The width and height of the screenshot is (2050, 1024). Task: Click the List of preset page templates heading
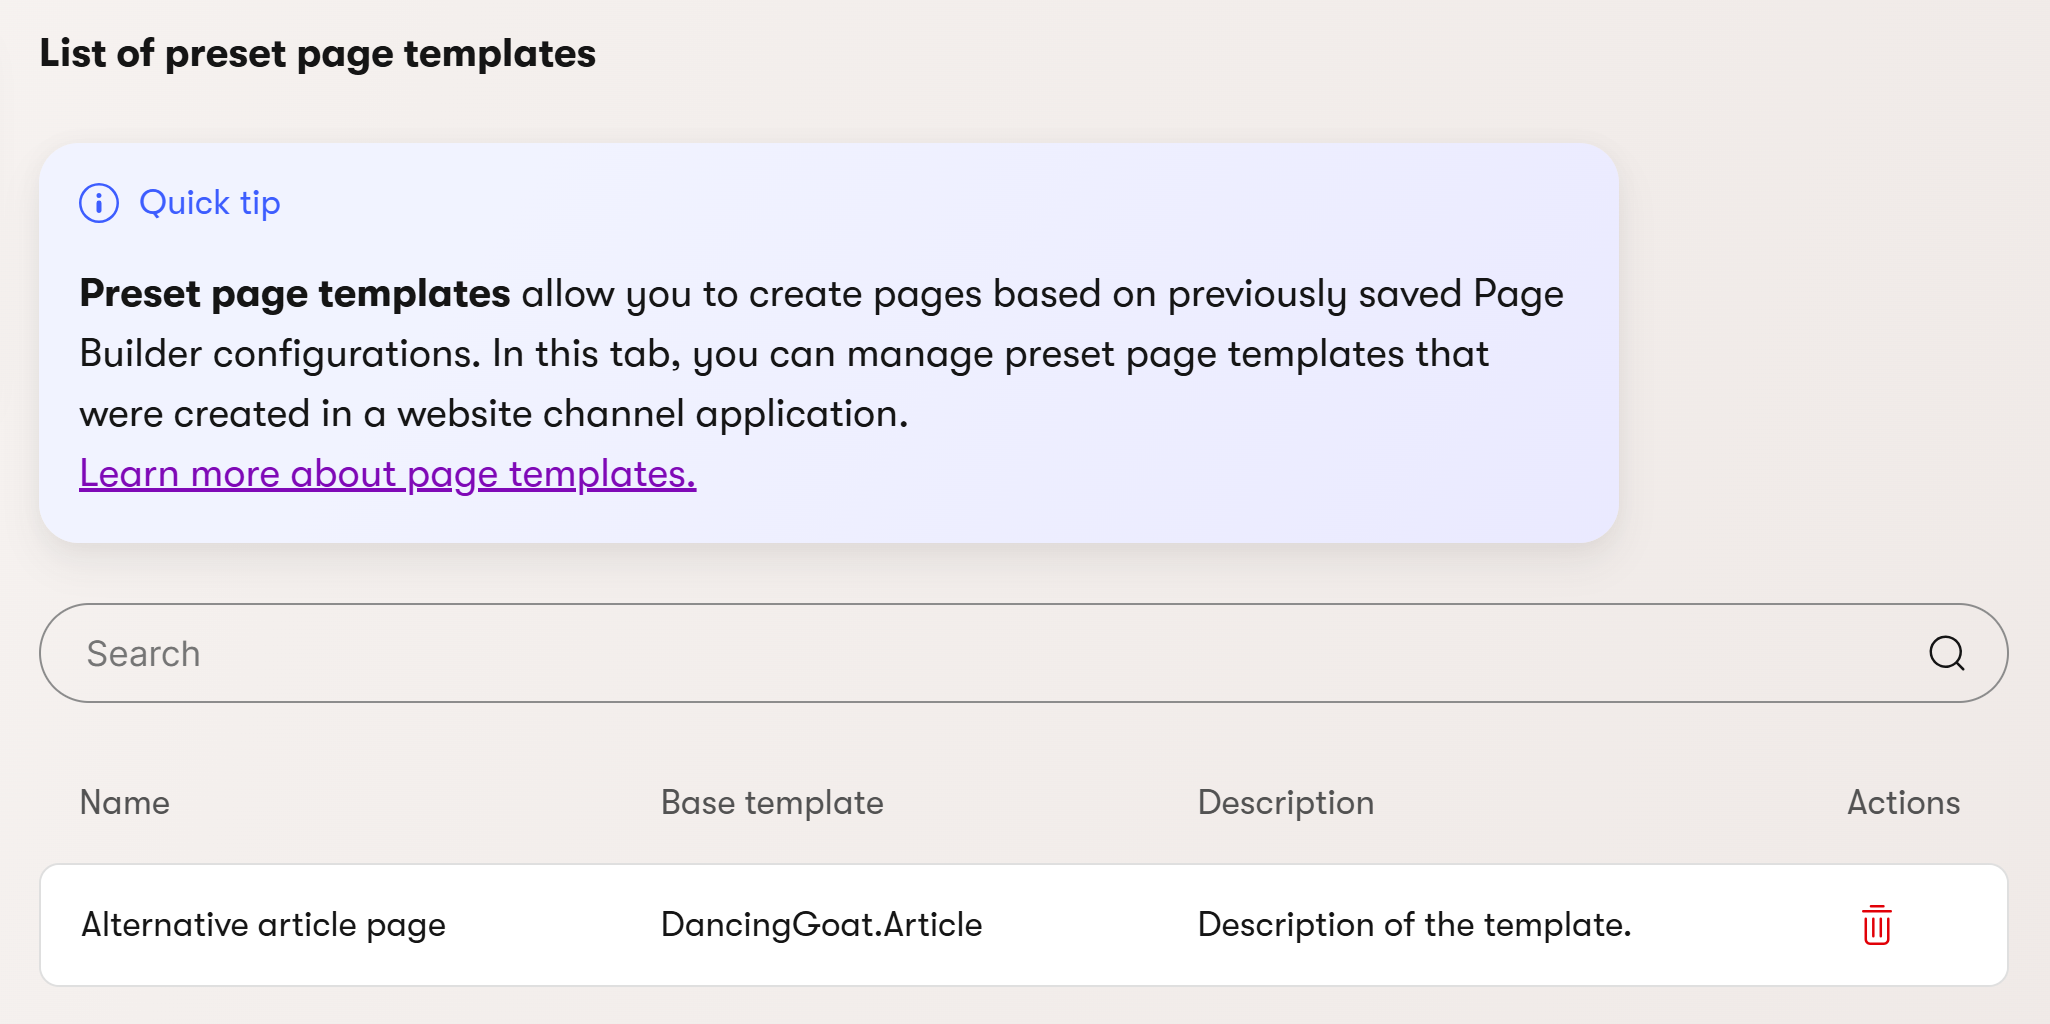[x=317, y=54]
